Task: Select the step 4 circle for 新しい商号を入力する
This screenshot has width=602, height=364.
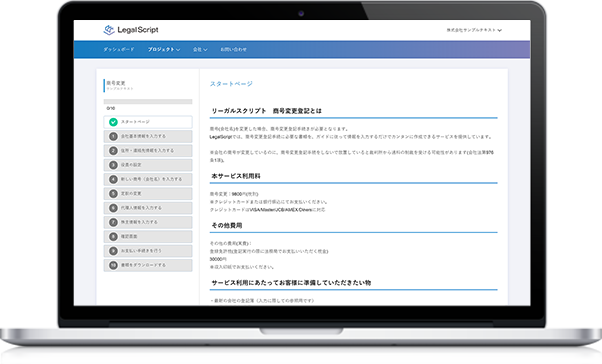Action: point(113,179)
